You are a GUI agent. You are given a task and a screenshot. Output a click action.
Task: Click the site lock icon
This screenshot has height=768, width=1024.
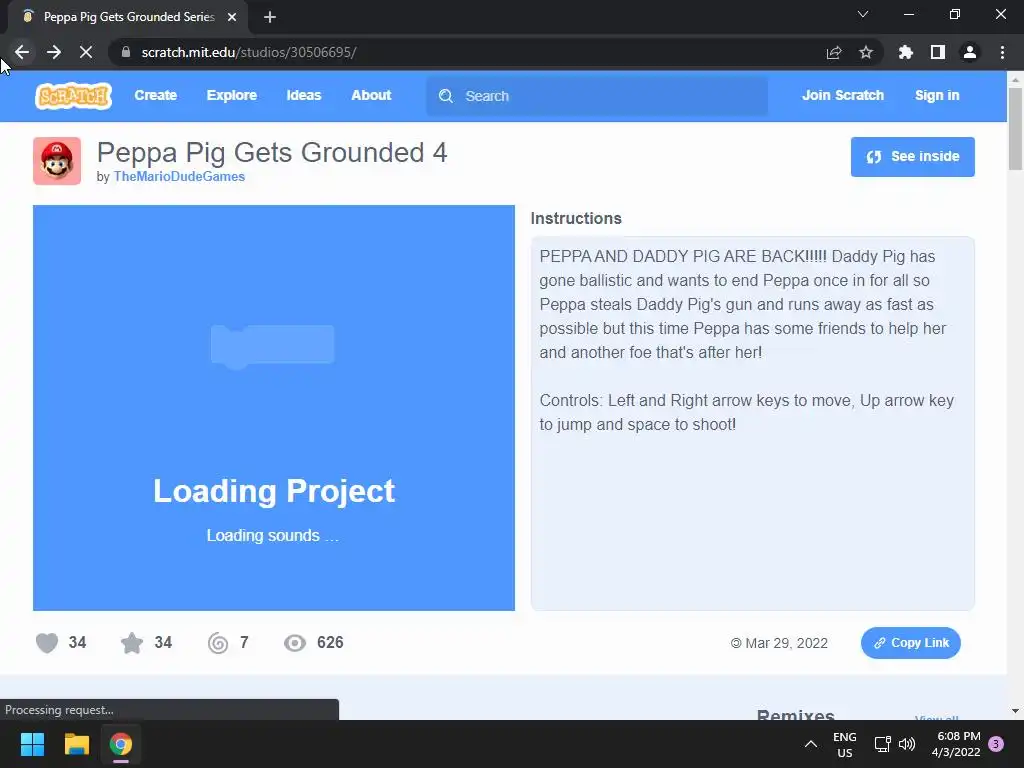125,52
